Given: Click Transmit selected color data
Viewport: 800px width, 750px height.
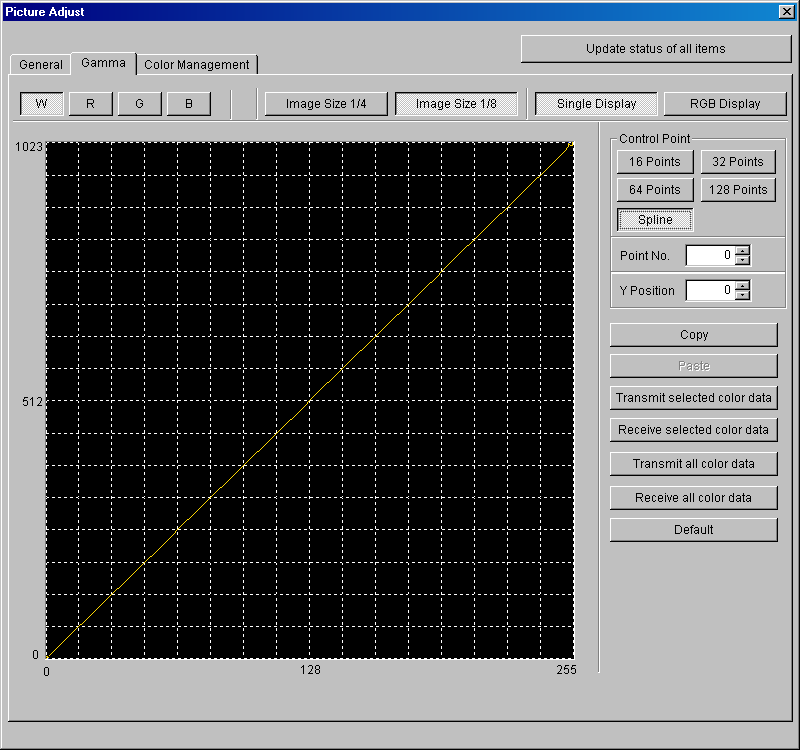Looking at the screenshot, I should (x=693, y=398).
